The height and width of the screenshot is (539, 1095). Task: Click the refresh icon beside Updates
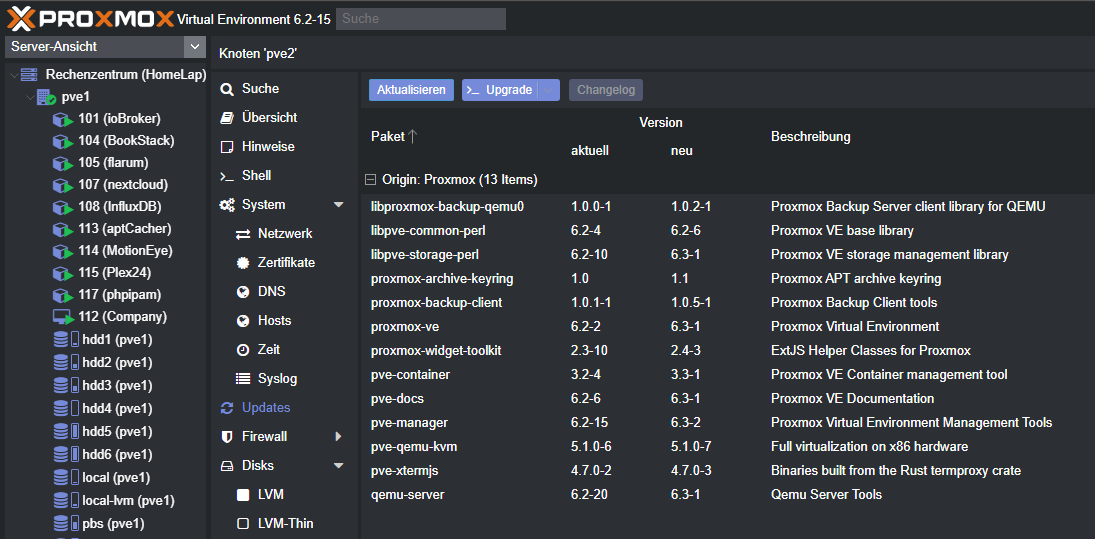click(226, 408)
